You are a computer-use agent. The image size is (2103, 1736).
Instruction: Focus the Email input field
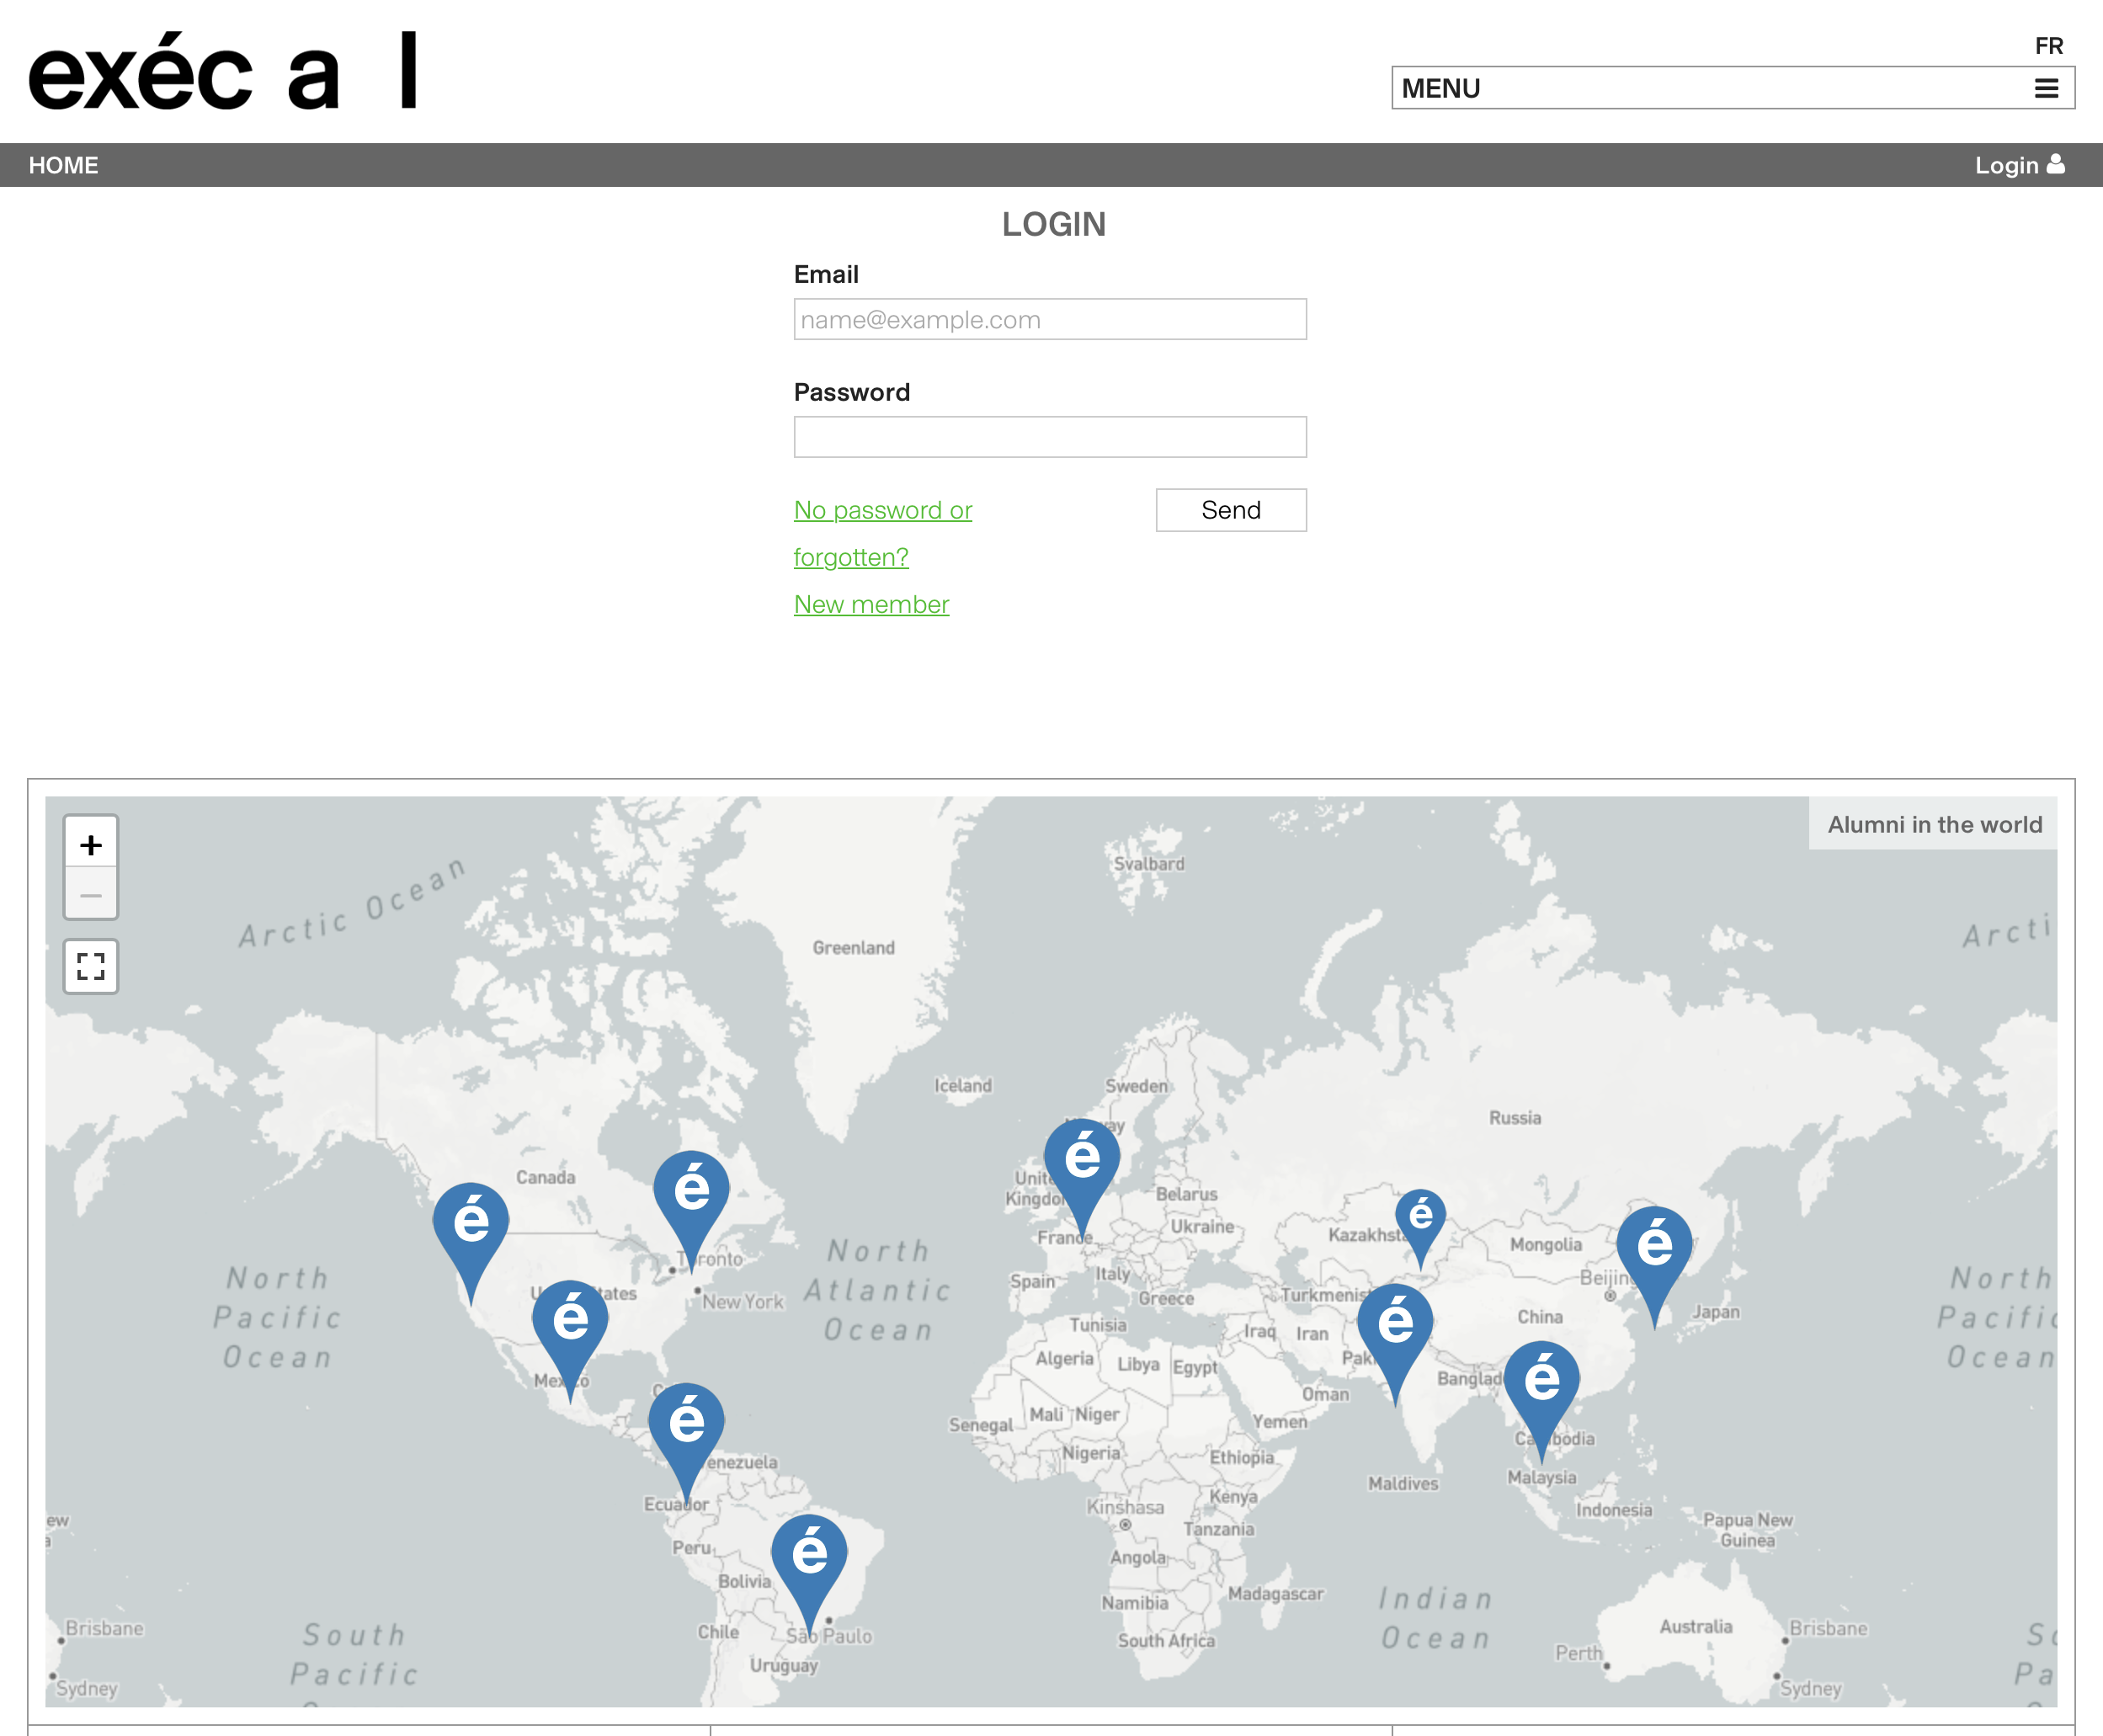[x=1049, y=320]
